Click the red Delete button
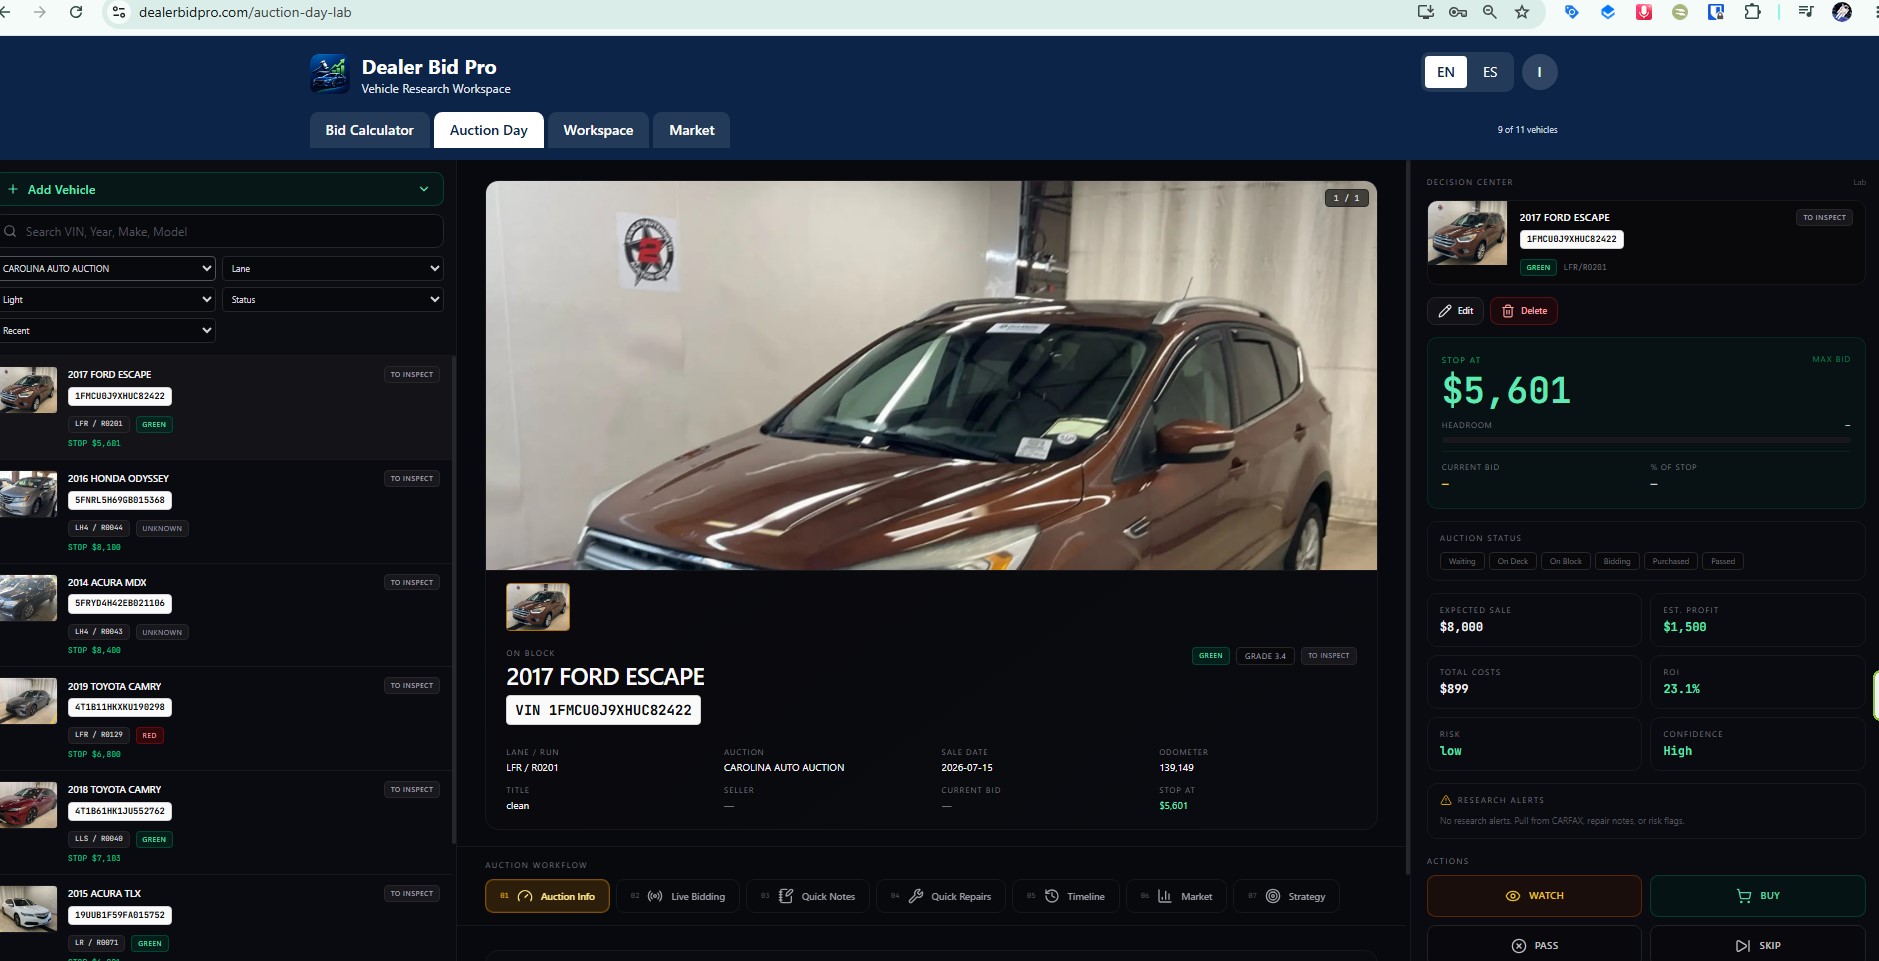1879x961 pixels. (x=1524, y=311)
